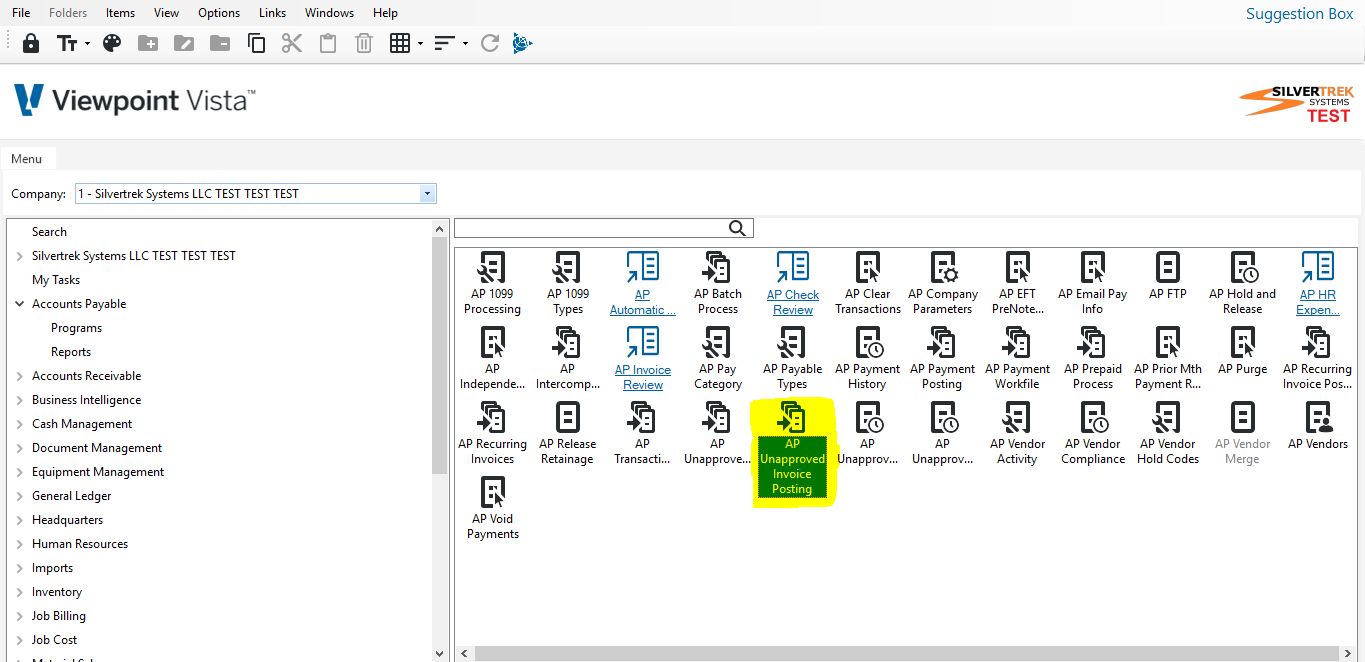The width and height of the screenshot is (1365, 662).
Task: Open AP Payment Workfile
Action: [1017, 359]
